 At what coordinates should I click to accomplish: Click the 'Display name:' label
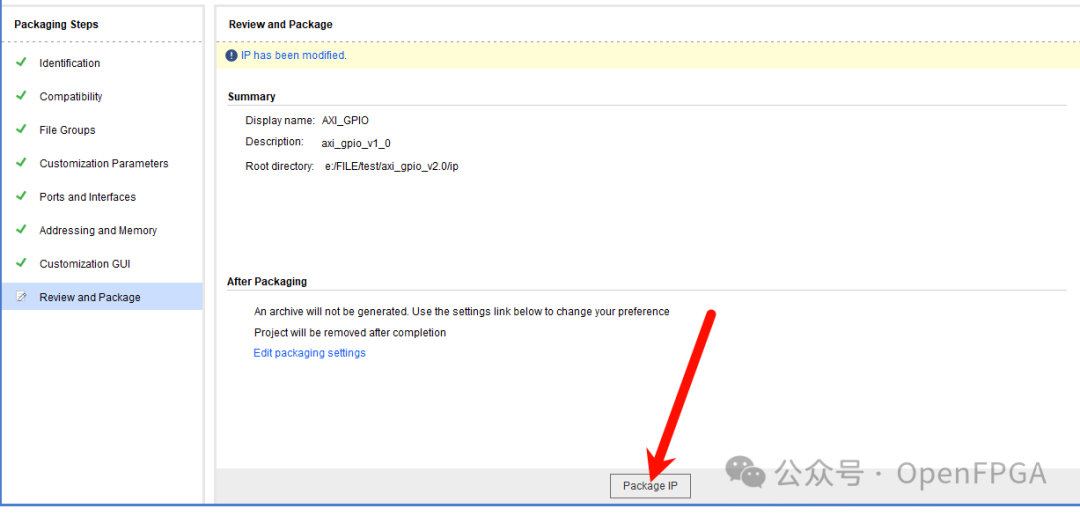280,120
